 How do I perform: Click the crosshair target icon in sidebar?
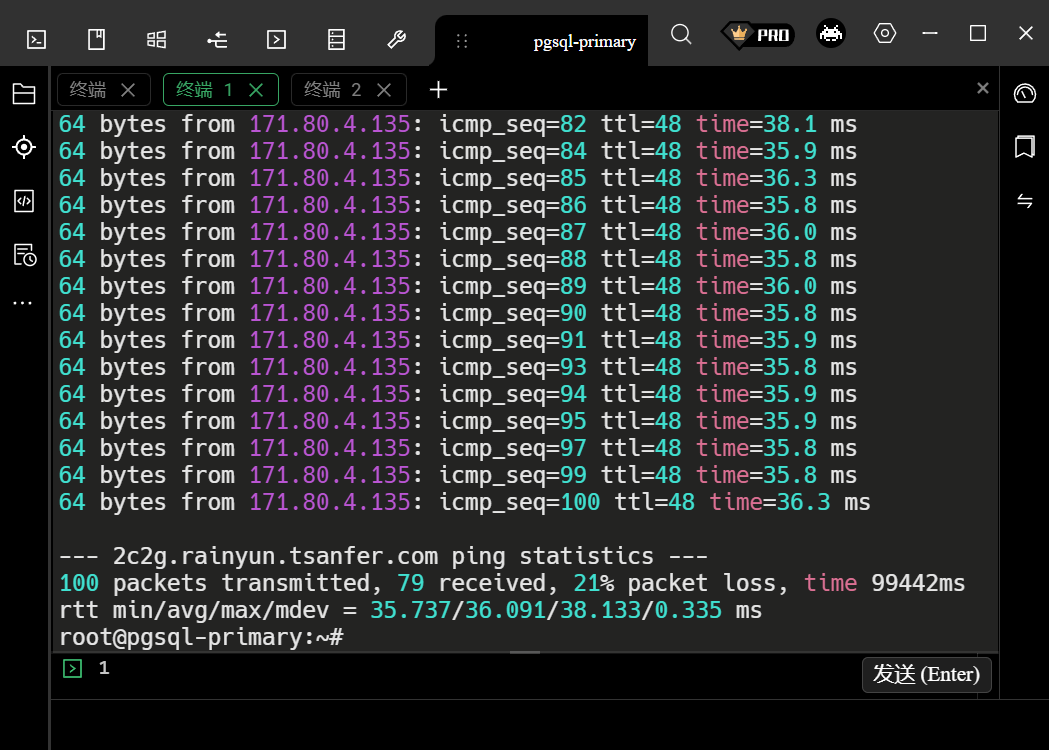[x=24, y=148]
